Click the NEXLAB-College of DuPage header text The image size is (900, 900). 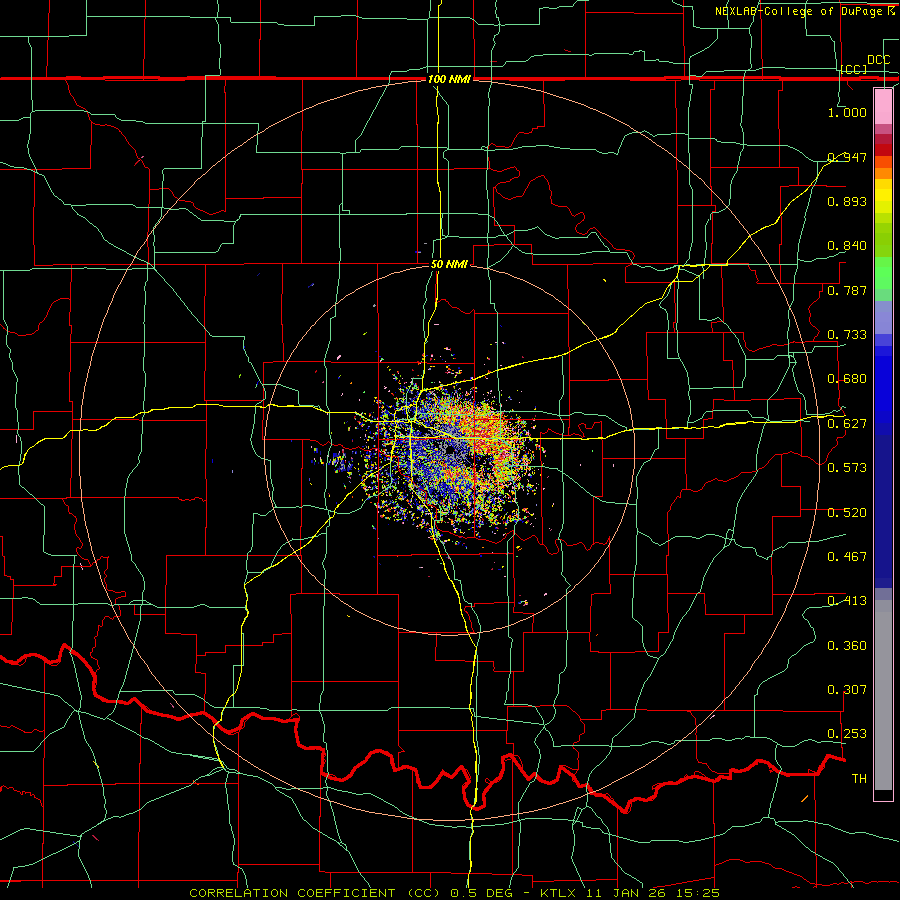click(804, 11)
